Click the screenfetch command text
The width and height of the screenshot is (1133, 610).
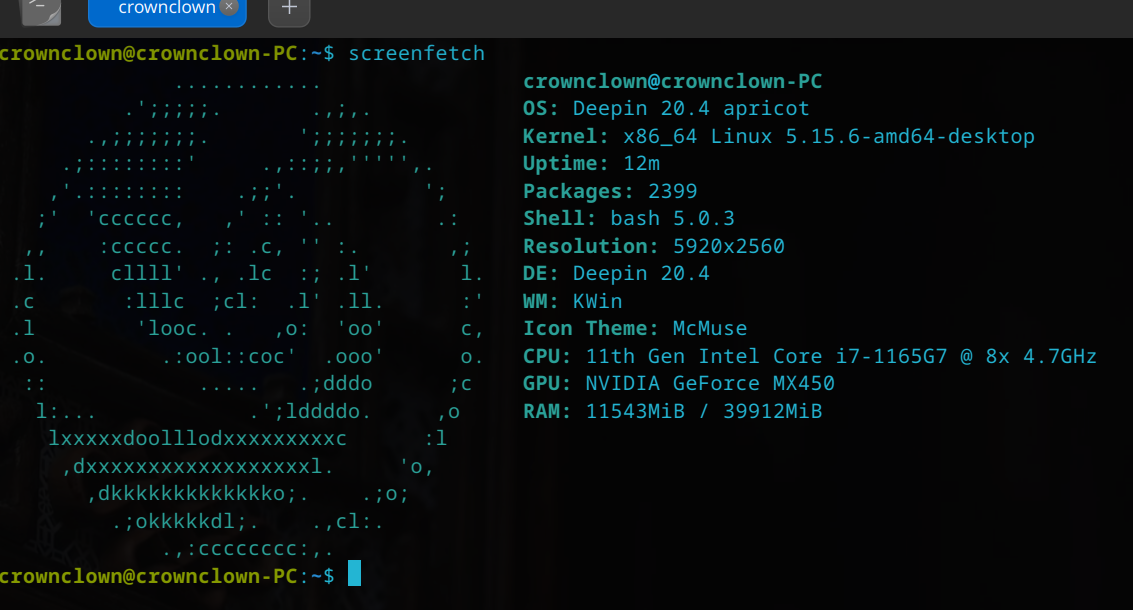[x=416, y=53]
